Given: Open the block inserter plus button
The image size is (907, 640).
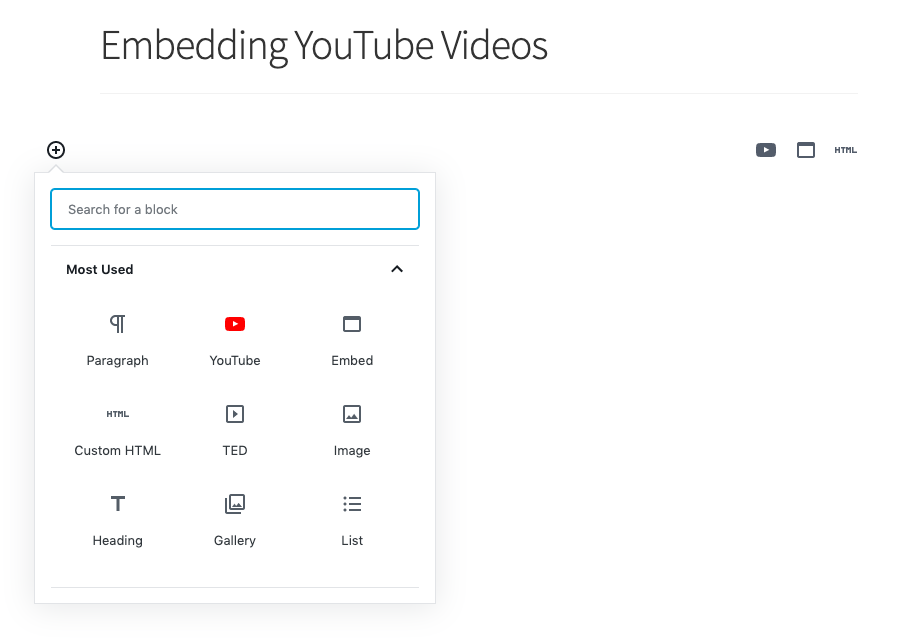Looking at the screenshot, I should click(x=55, y=149).
